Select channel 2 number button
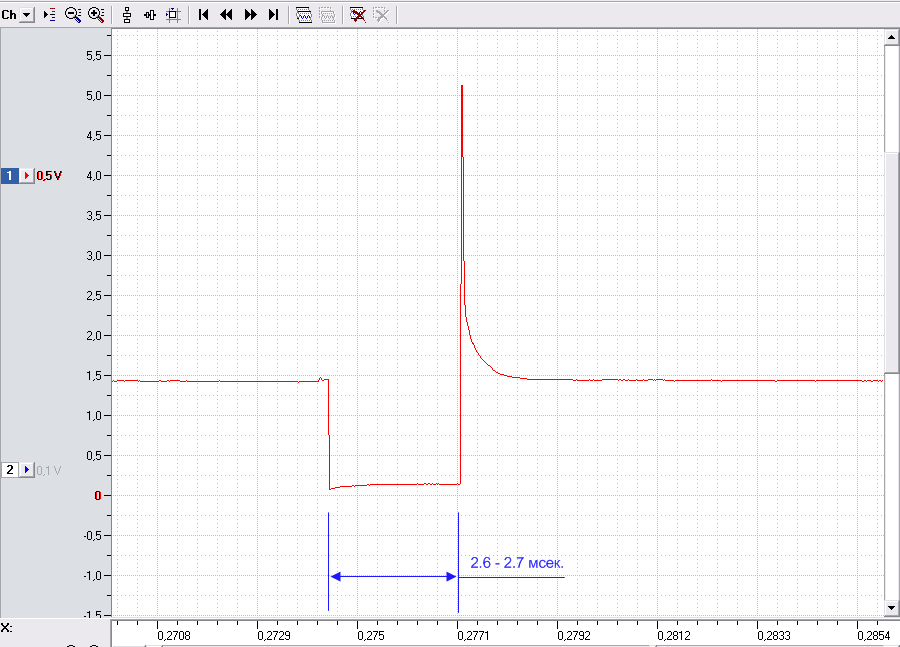 10,470
